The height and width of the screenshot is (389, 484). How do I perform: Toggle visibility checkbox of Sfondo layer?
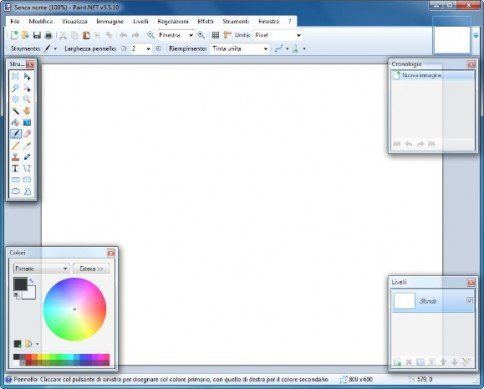tap(469, 301)
